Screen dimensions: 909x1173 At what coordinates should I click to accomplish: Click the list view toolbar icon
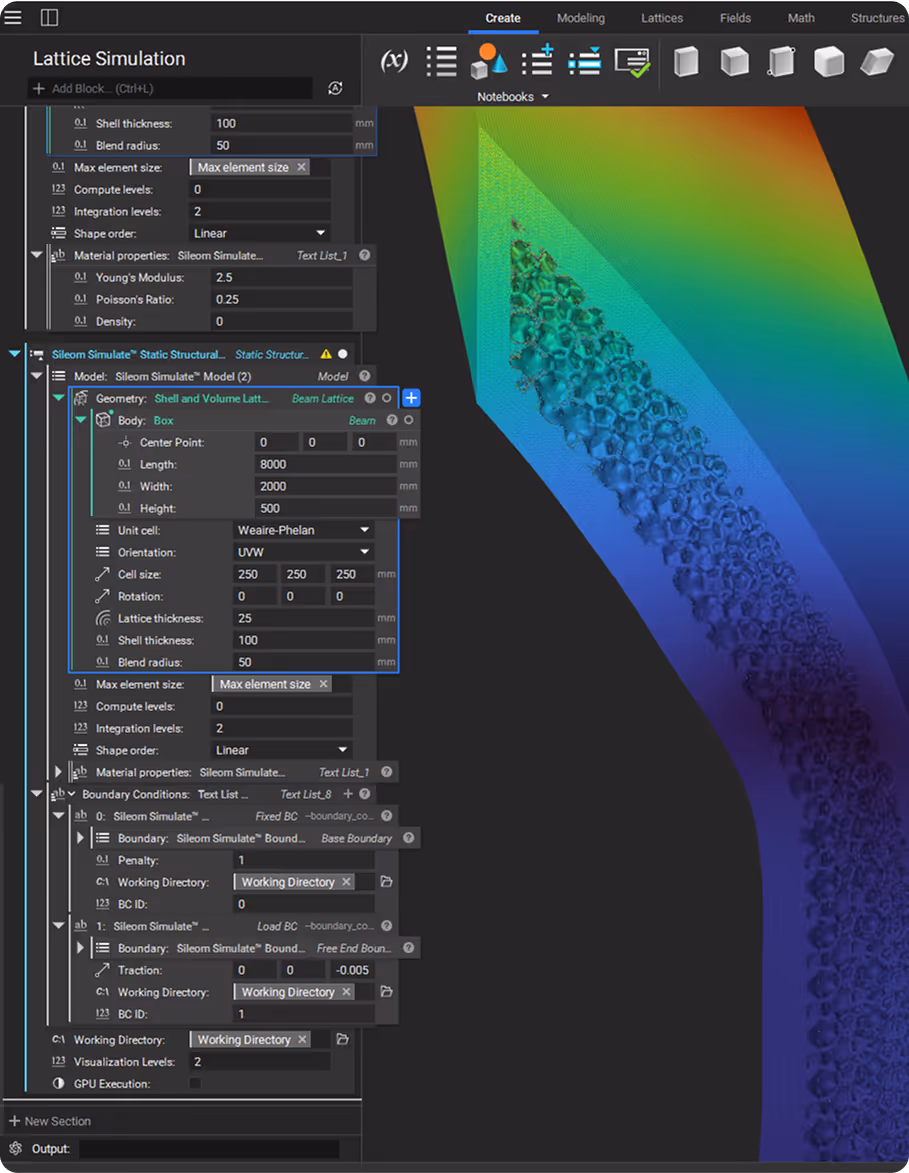441,61
